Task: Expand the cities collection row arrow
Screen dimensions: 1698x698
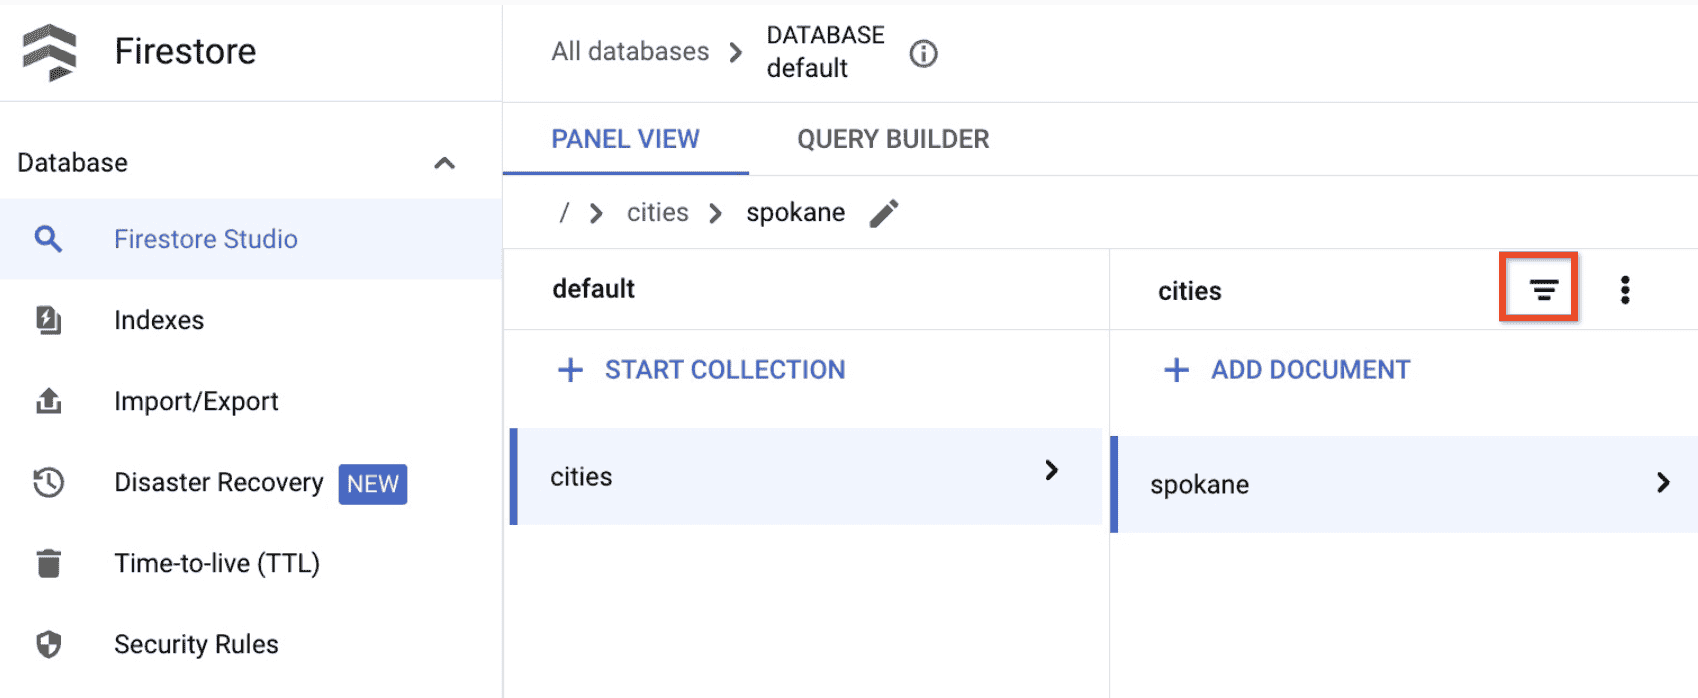Action: click(1051, 470)
